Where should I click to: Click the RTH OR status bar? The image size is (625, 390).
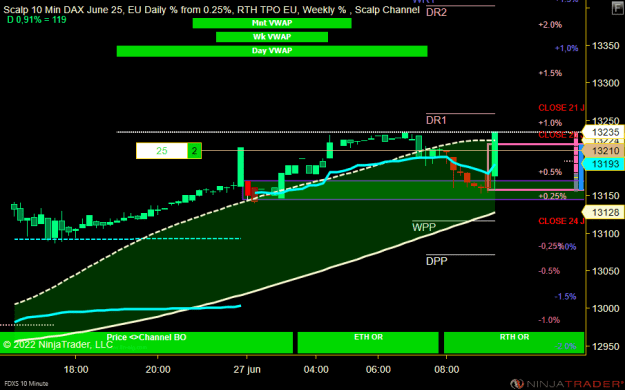[514, 343]
